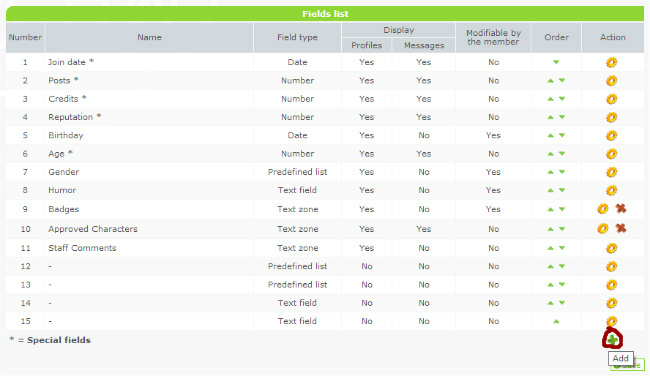Image resolution: width=650 pixels, height=376 pixels.
Task: Open the gear icon for Gender row
Action: pyautogui.click(x=611, y=172)
